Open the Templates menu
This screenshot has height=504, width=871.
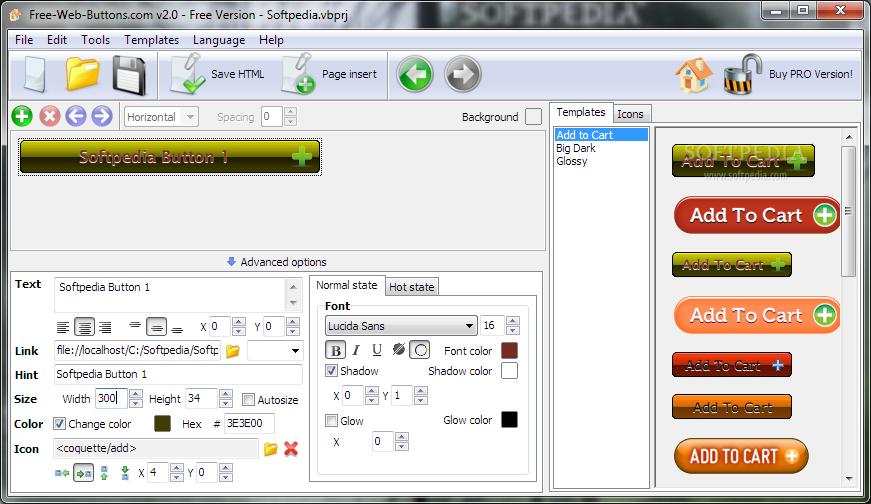tap(151, 40)
